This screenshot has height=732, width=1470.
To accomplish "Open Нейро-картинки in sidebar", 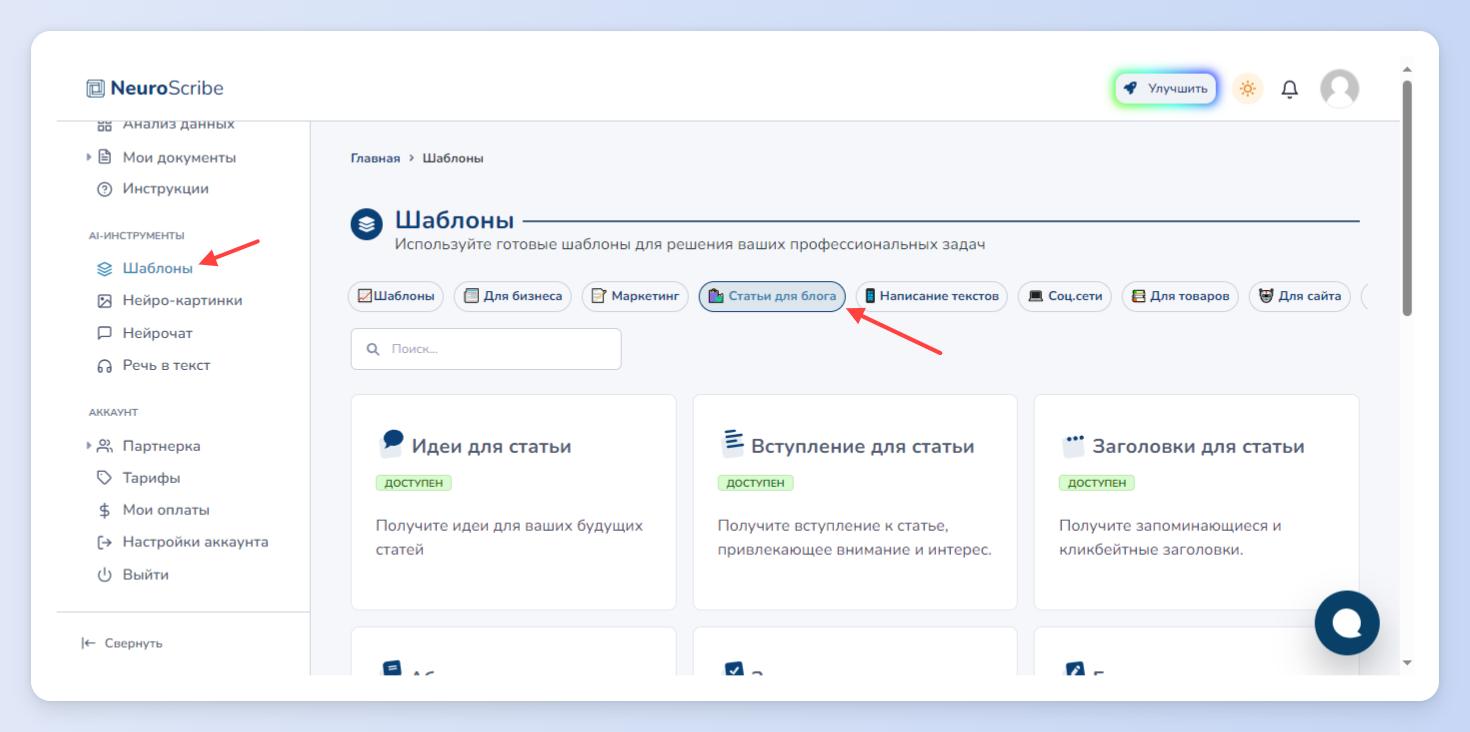I will pyautogui.click(x=182, y=300).
